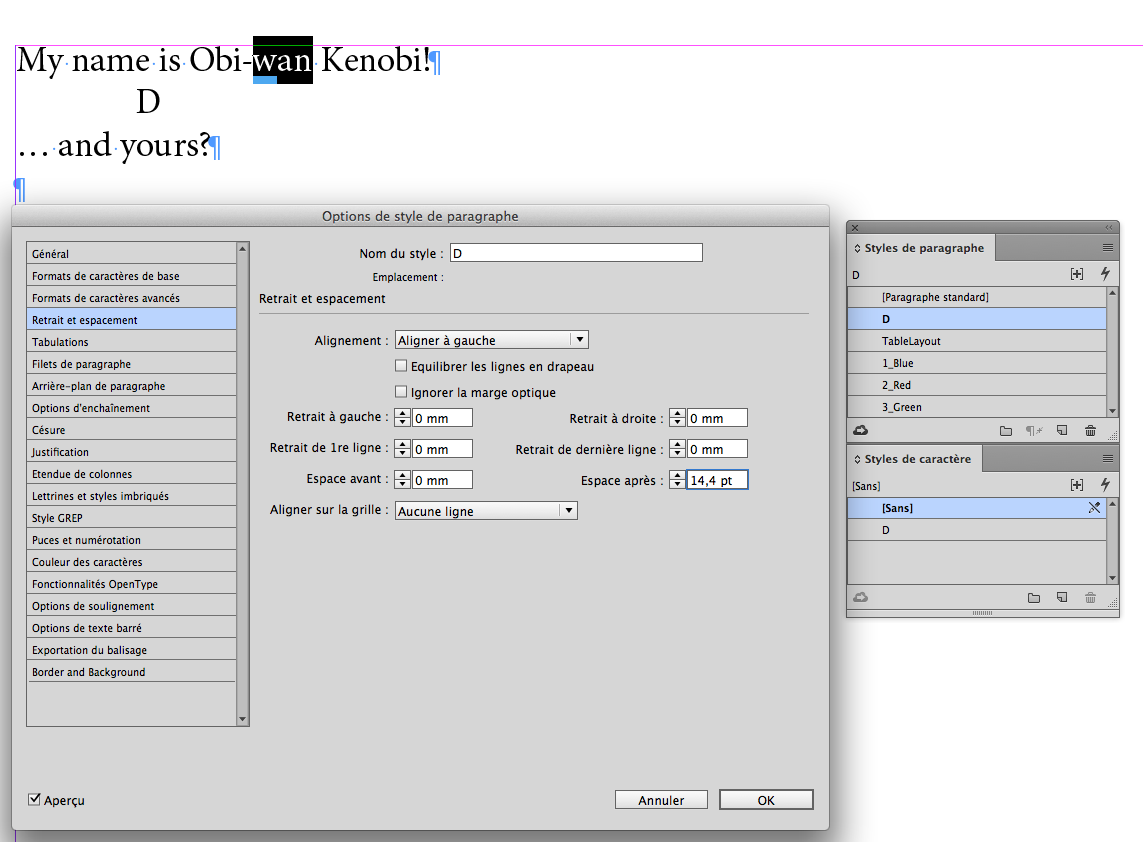This screenshot has height=842, width=1143.
Task: Select character style D in Styles de caractère
Action: point(977,530)
